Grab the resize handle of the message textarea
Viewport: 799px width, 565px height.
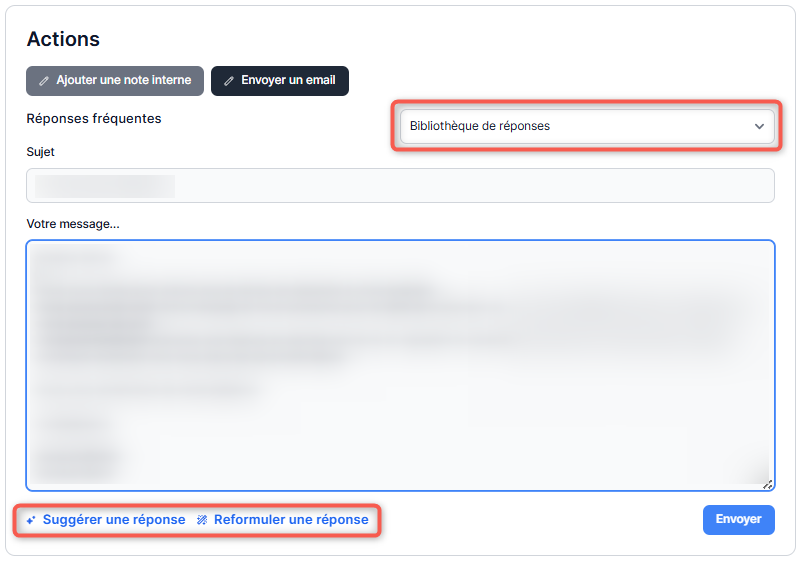767,484
